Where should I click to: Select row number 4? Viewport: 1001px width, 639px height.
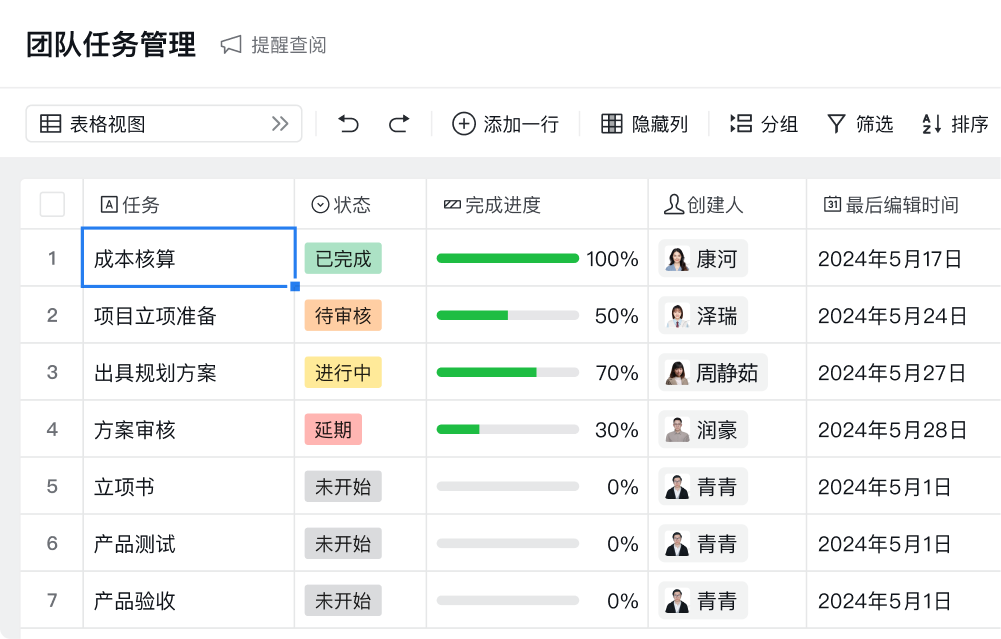click(52, 429)
